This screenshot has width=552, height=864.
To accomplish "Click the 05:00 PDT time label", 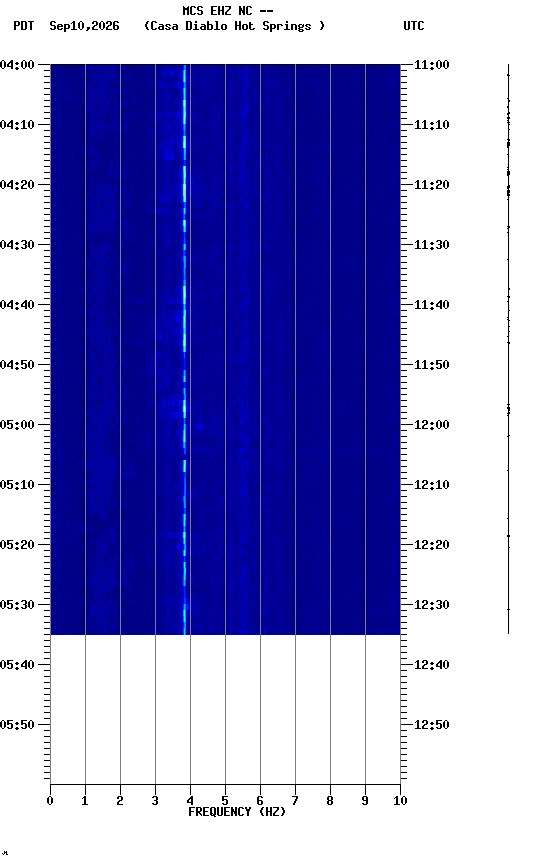I will pyautogui.click(x=17, y=425).
